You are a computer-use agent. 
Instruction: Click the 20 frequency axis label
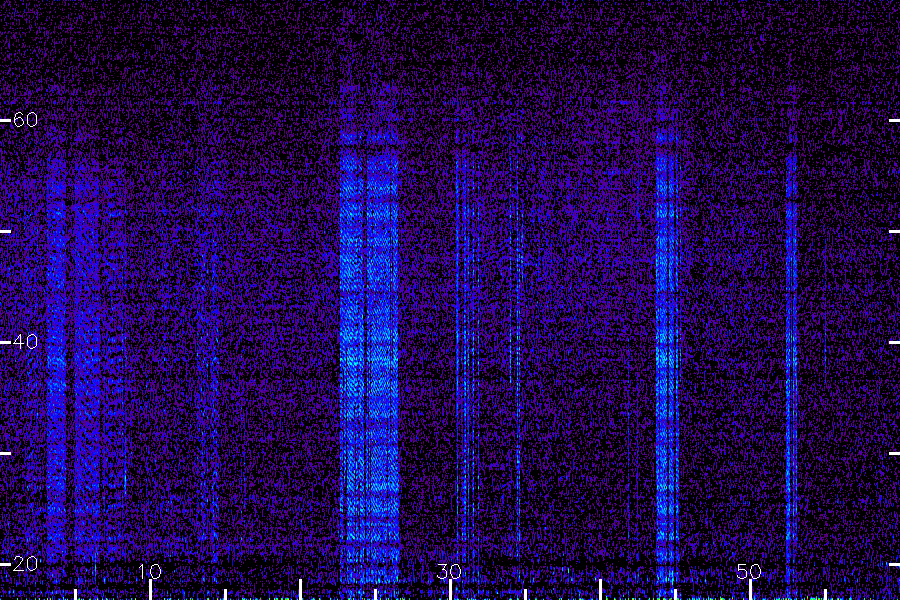(25, 564)
